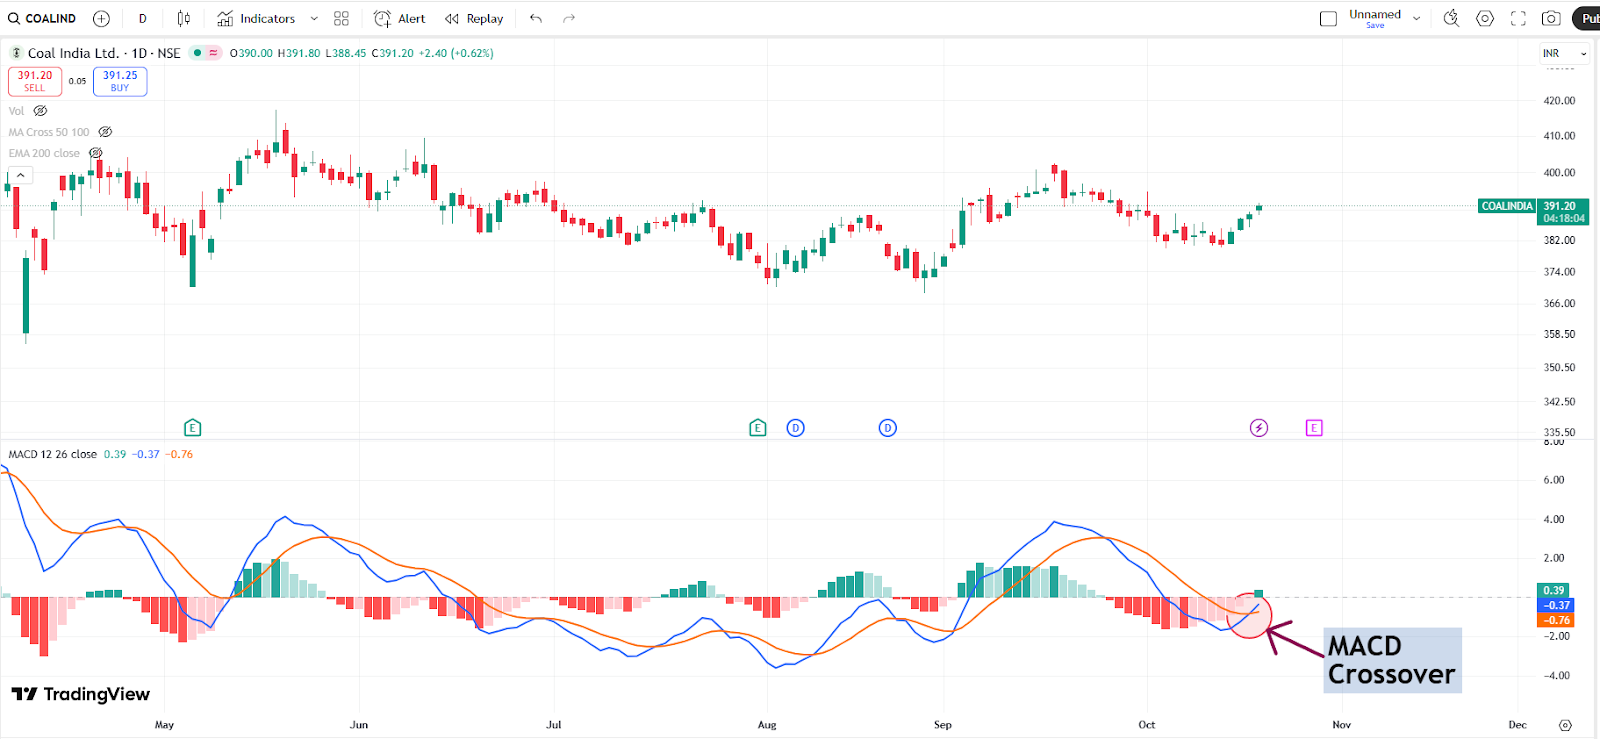The image size is (1600, 739).
Task: Click the COALIND symbol search field
Action: (x=43, y=19)
